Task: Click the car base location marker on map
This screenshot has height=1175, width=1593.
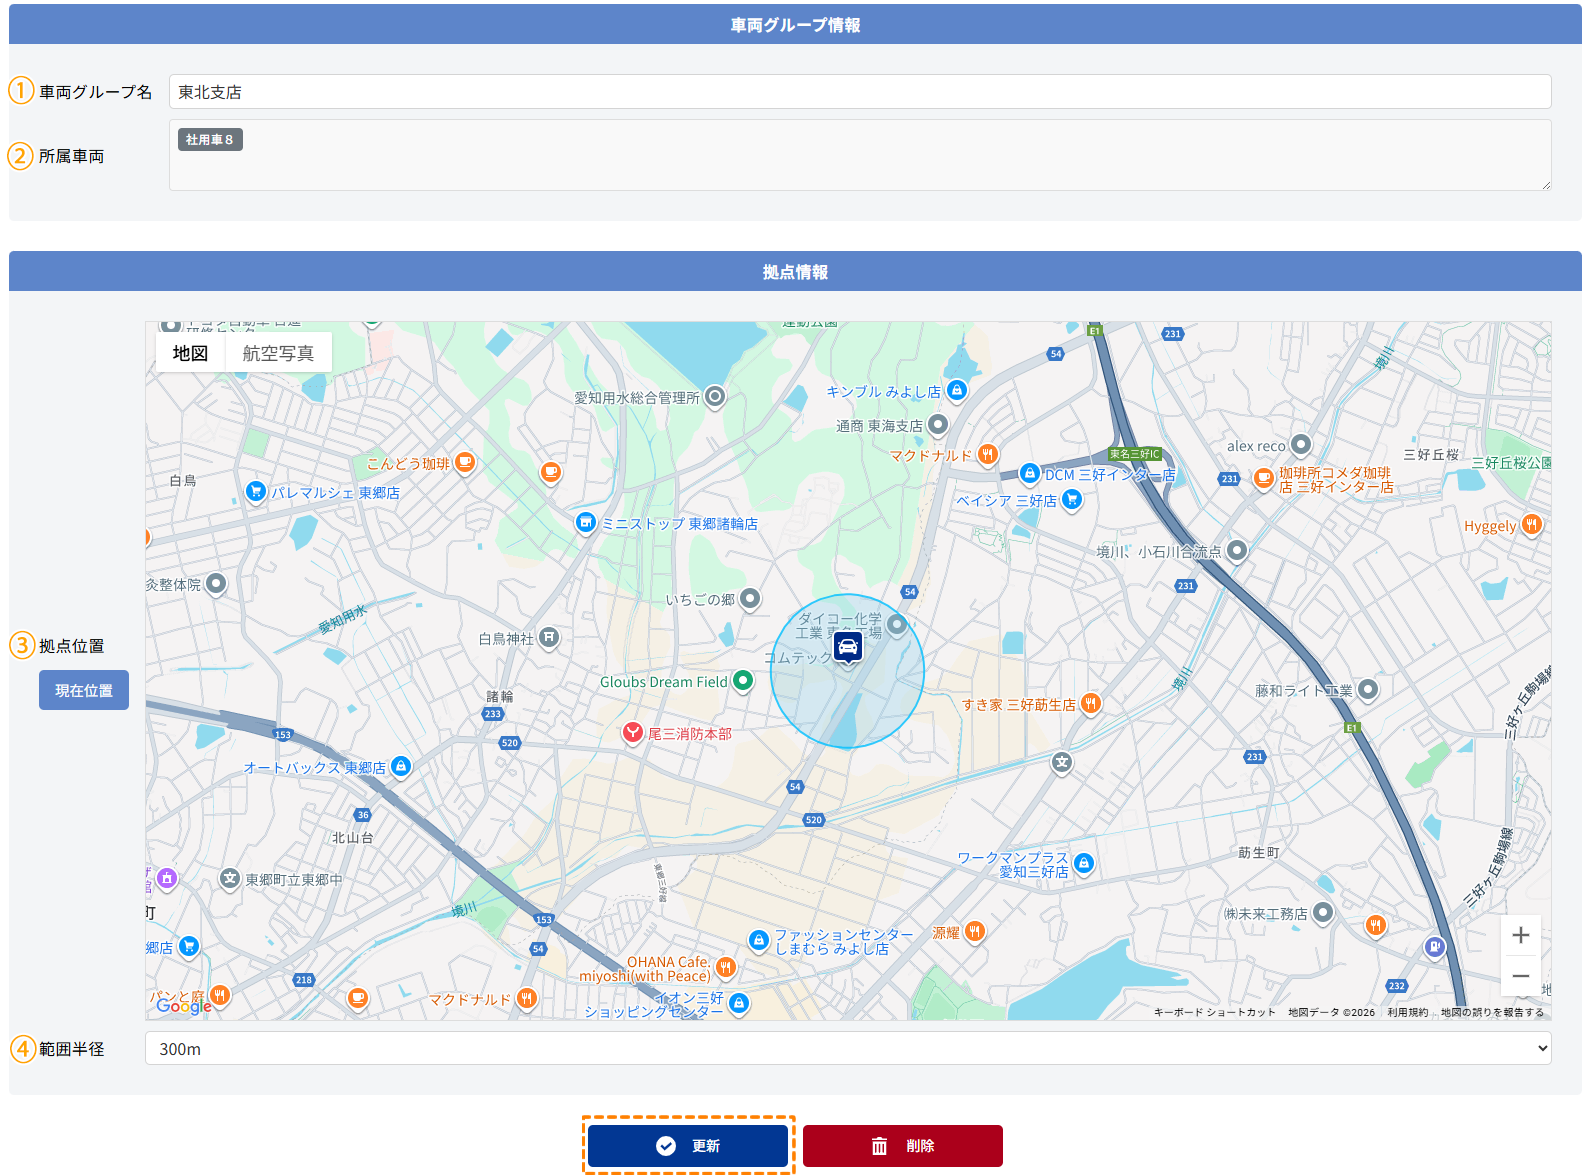Action: pos(847,648)
